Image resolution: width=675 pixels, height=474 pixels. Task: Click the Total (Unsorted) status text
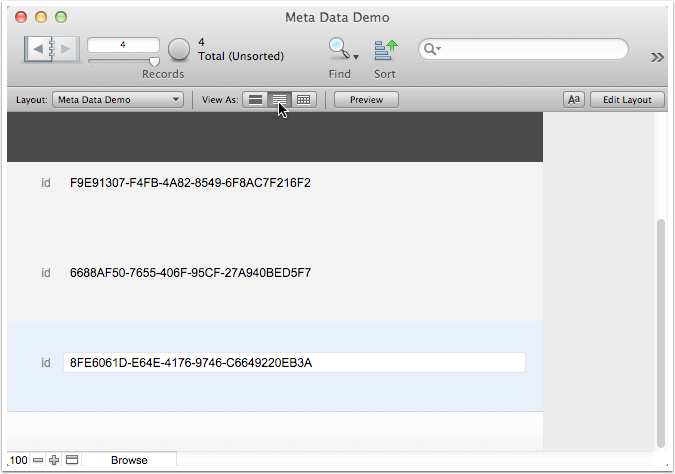(241, 56)
